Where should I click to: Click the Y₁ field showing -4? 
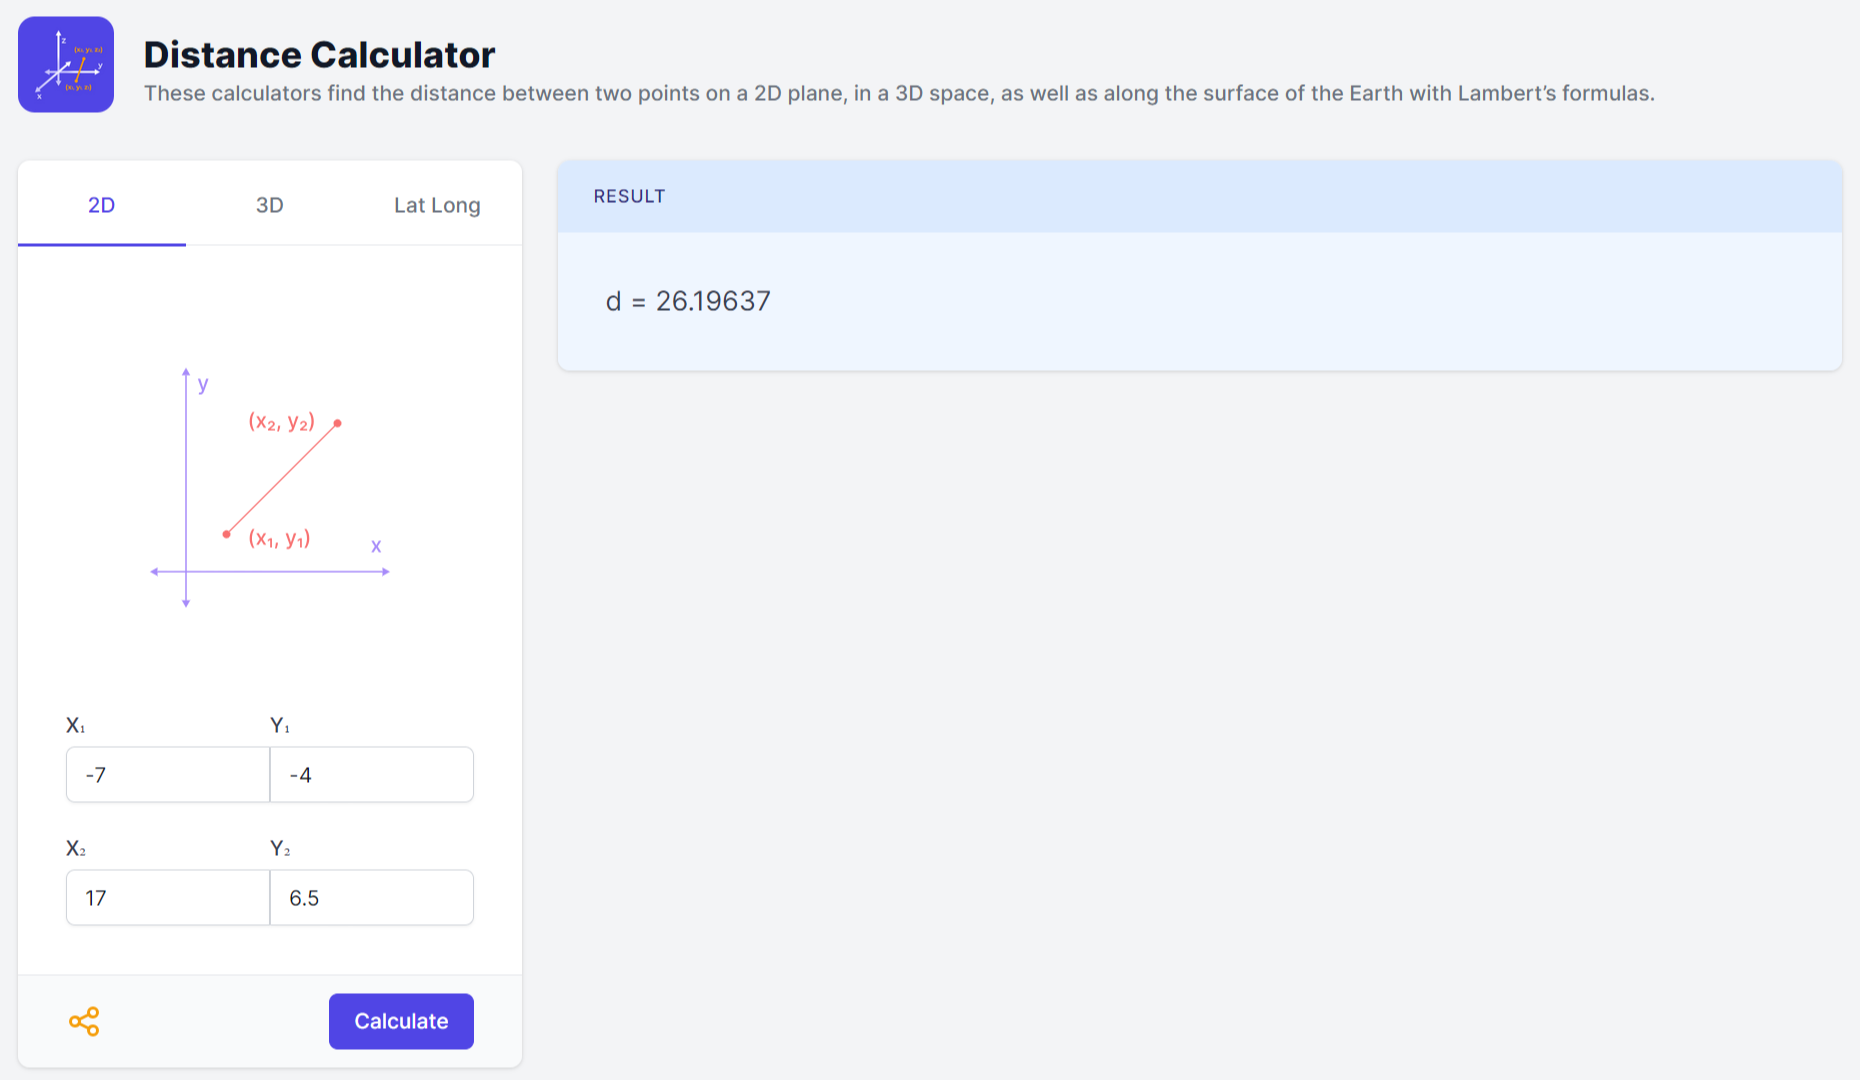371,774
